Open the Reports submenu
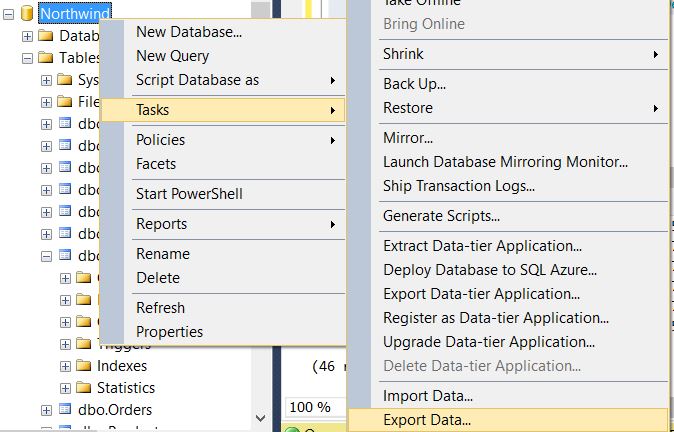The height and width of the screenshot is (432, 674). pos(224,224)
